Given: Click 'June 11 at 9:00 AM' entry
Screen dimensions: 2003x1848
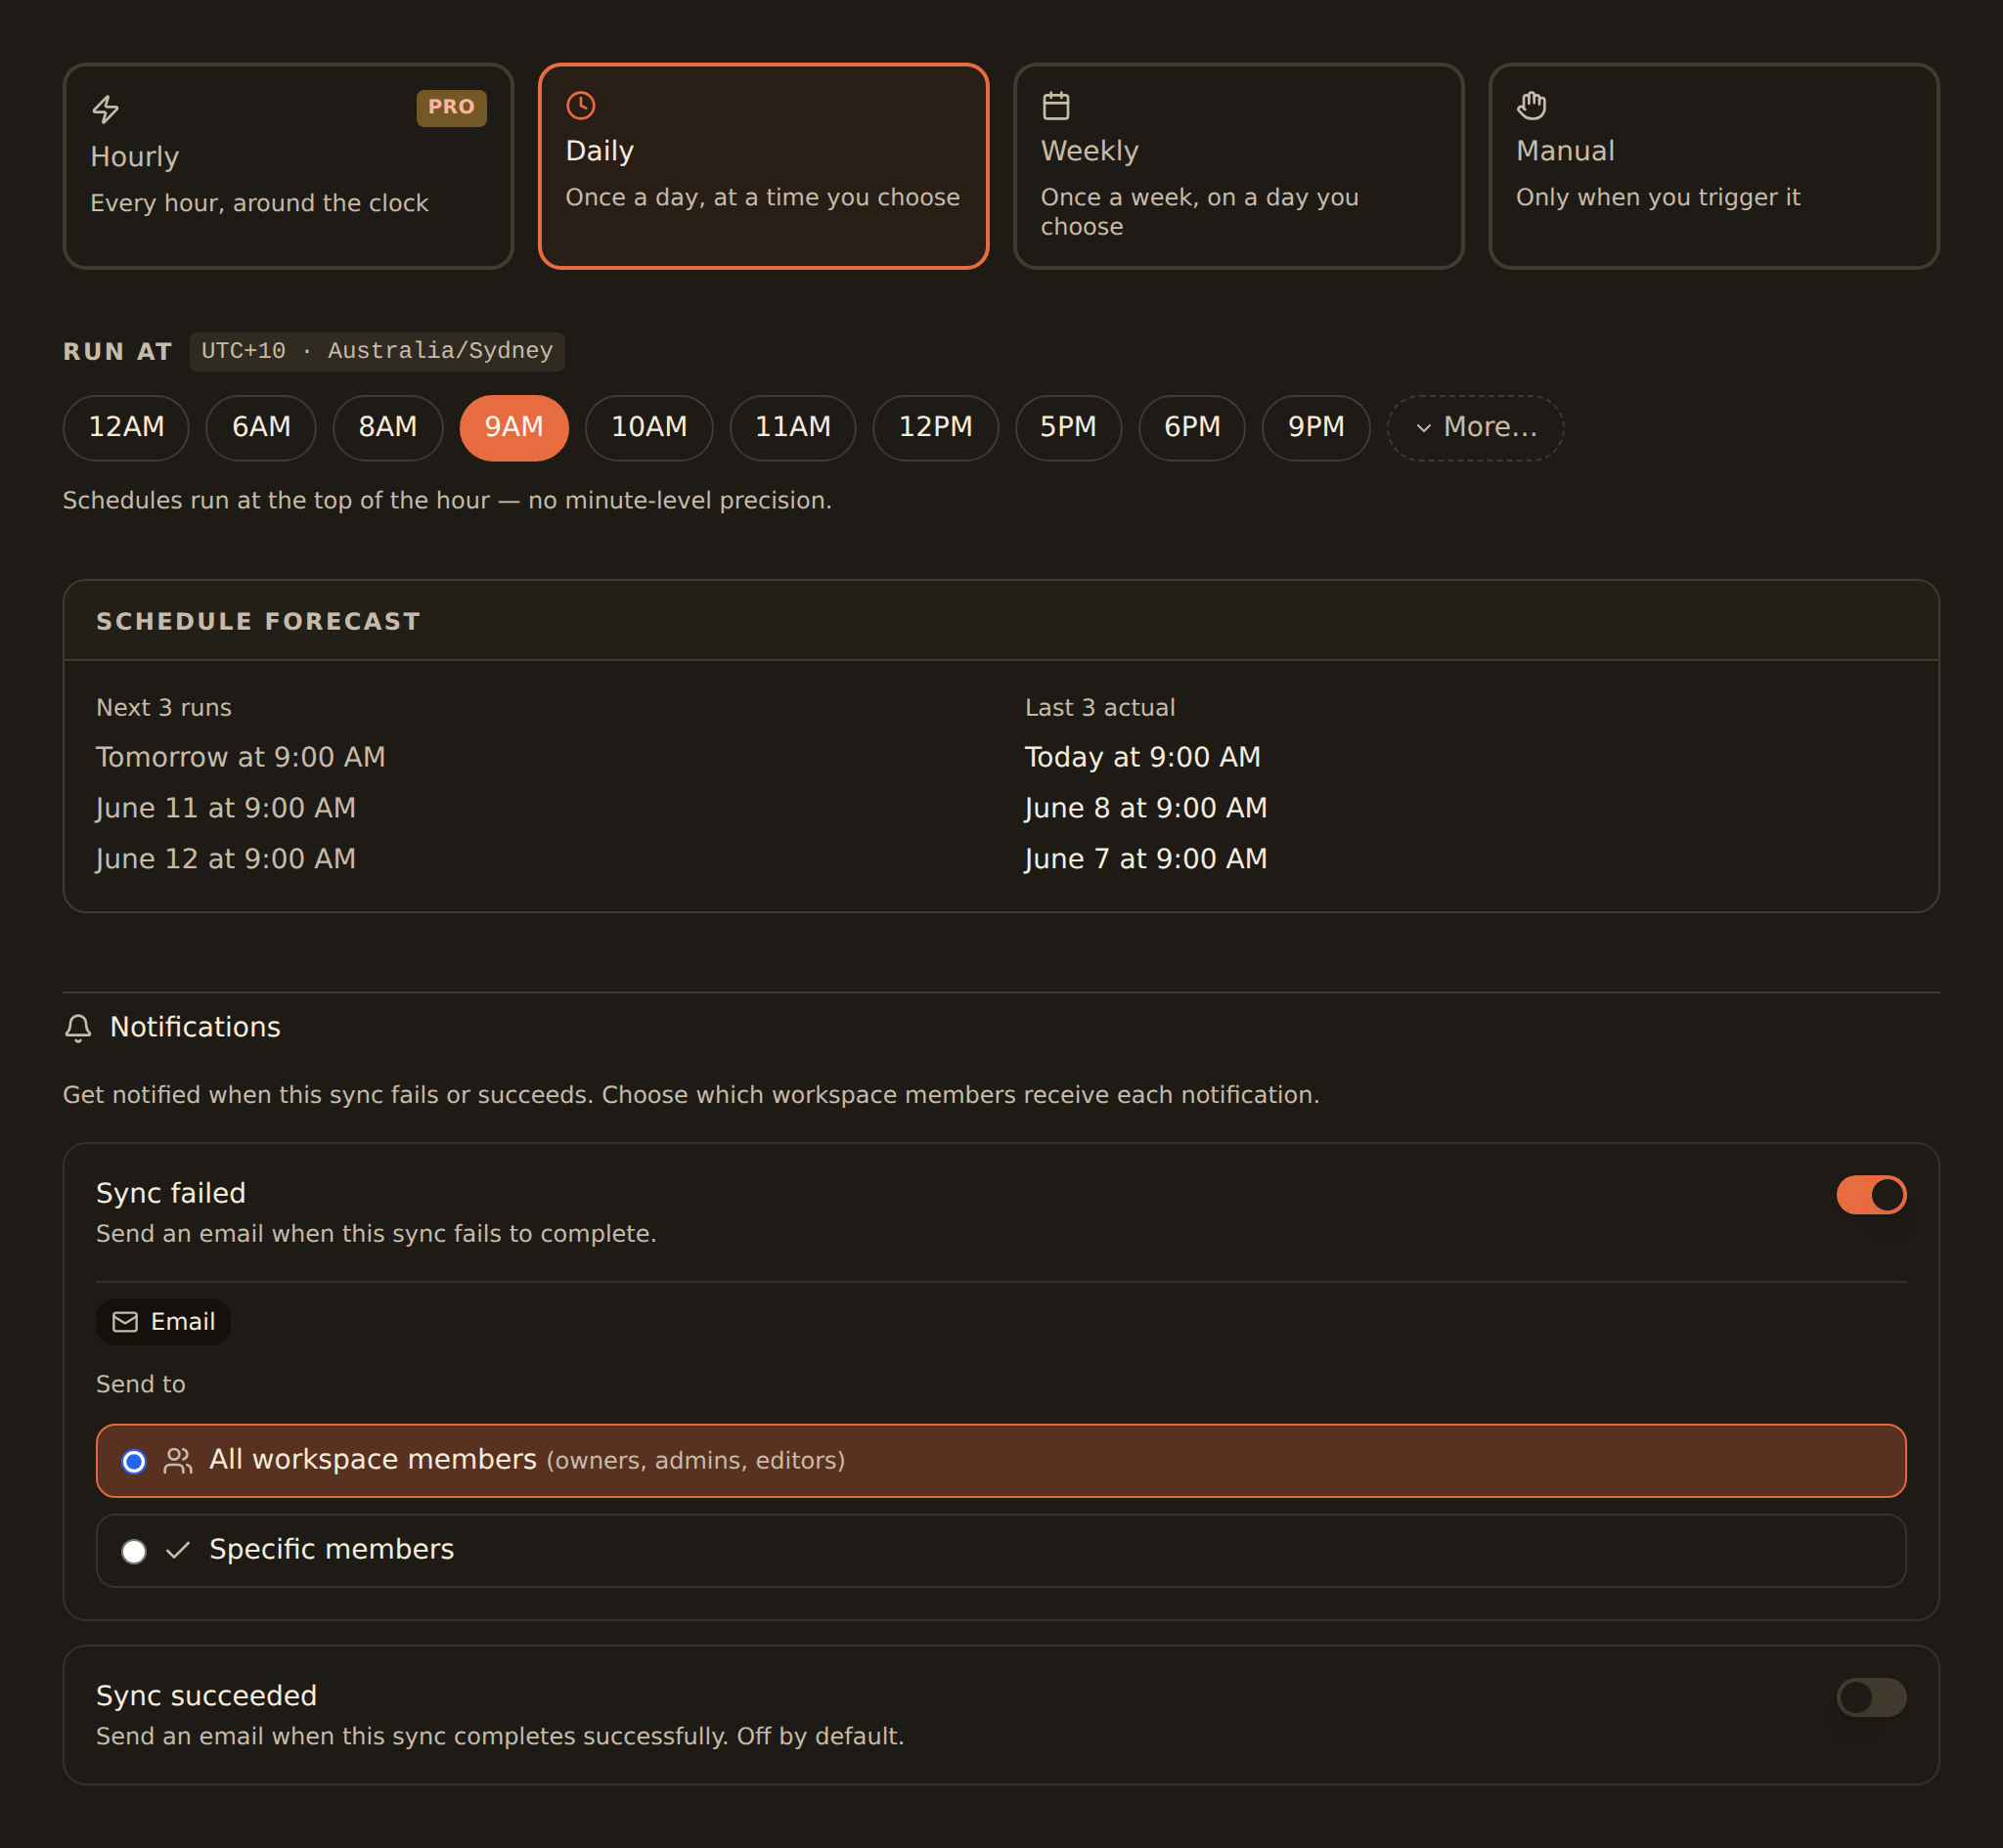Looking at the screenshot, I should click(x=226, y=808).
